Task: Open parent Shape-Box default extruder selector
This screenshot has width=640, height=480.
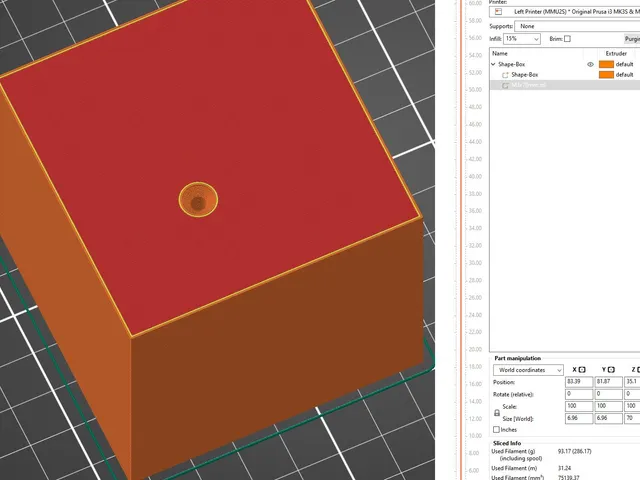Action: [x=624, y=64]
